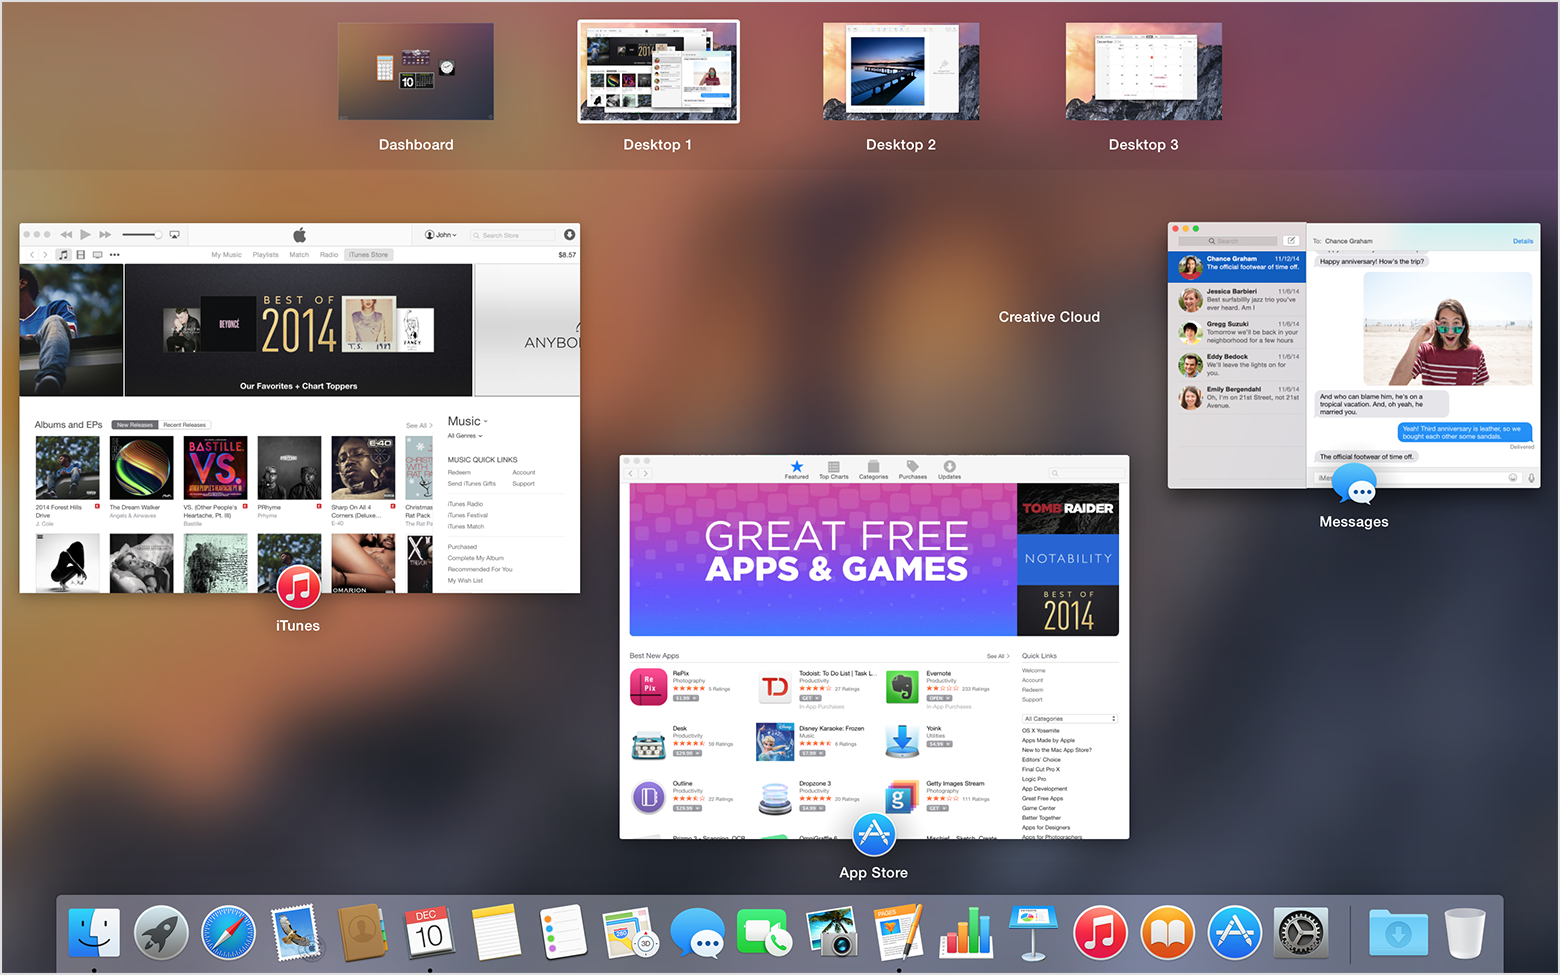Select iTunes Store tab
Image resolution: width=1560 pixels, height=976 pixels.
[x=368, y=255]
